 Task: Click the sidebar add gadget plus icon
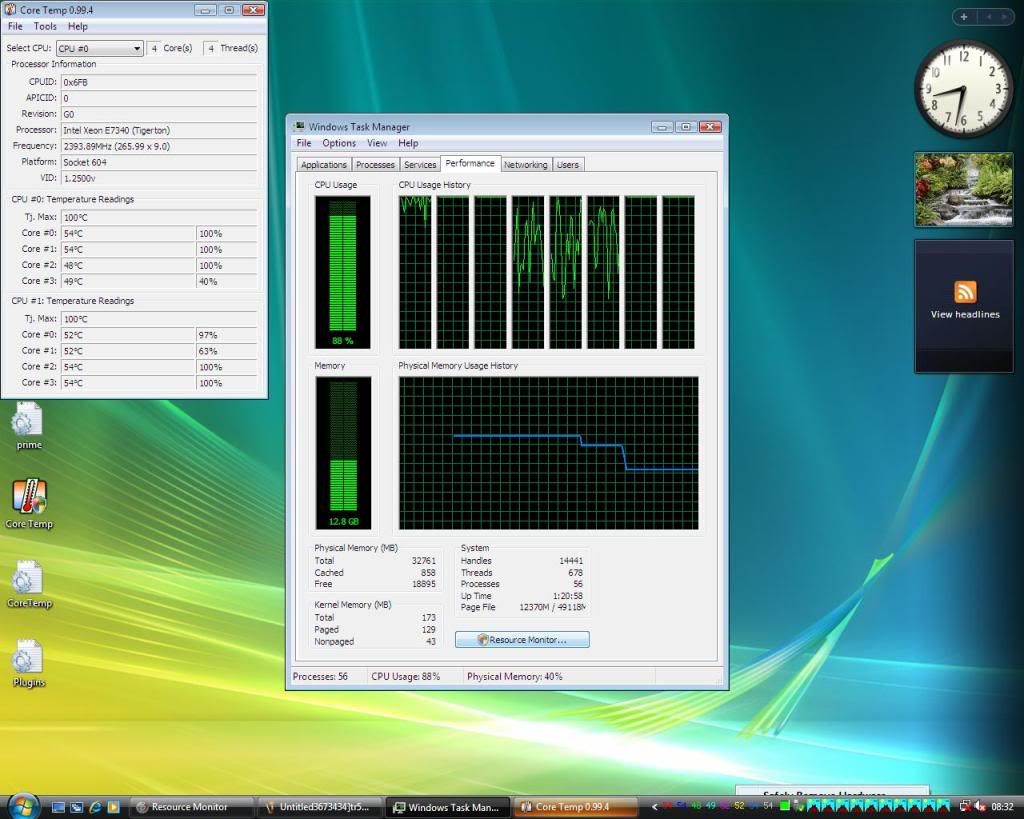964,17
